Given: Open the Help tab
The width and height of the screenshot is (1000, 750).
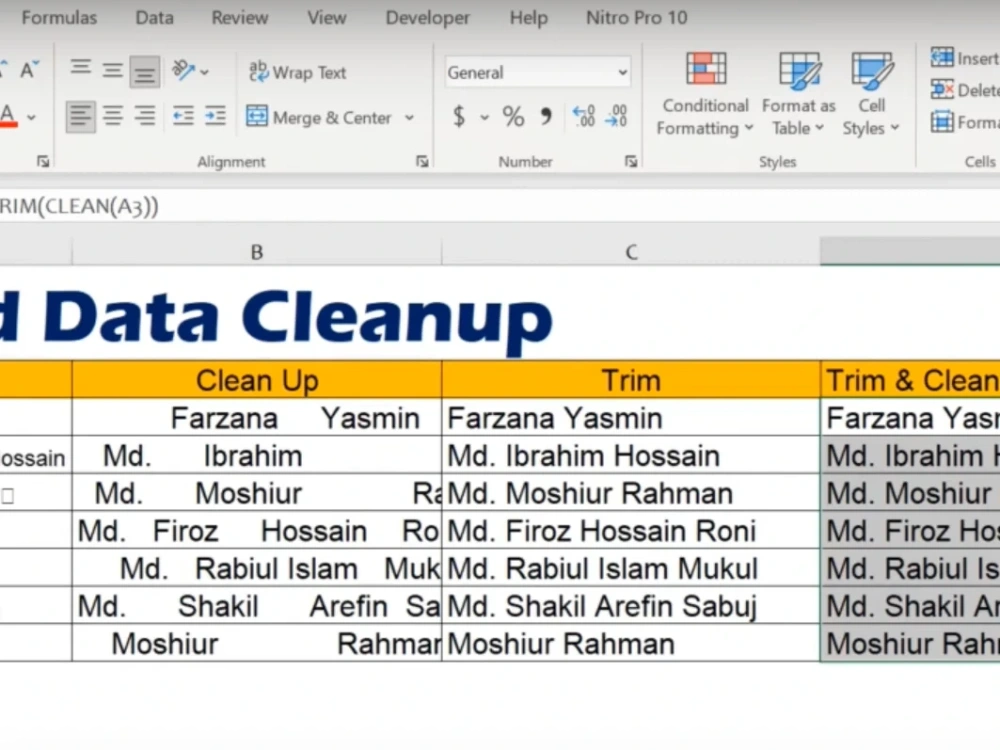Looking at the screenshot, I should 528,17.
